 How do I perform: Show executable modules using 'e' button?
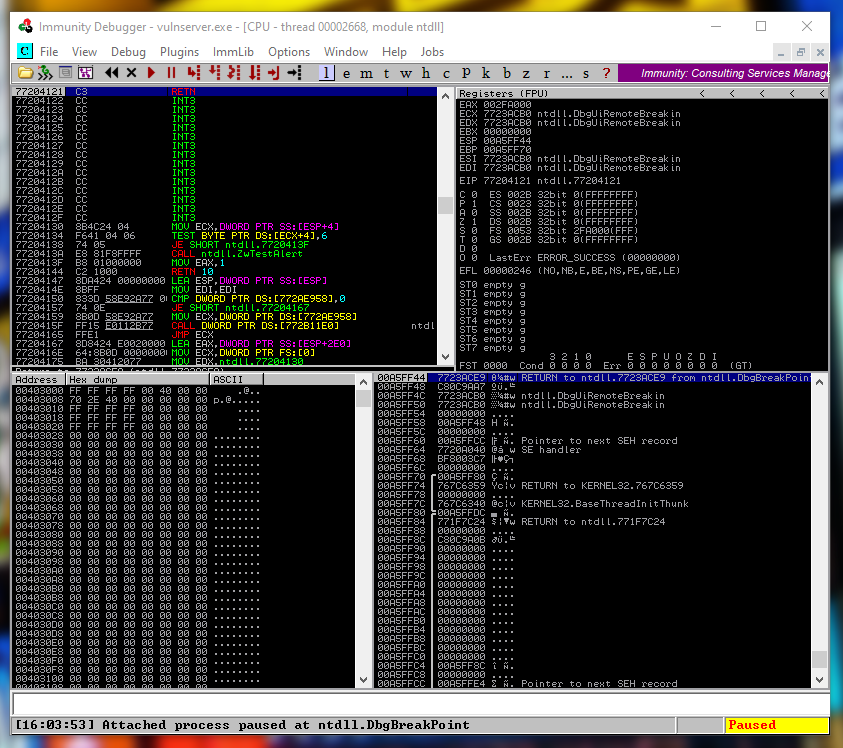coord(346,73)
